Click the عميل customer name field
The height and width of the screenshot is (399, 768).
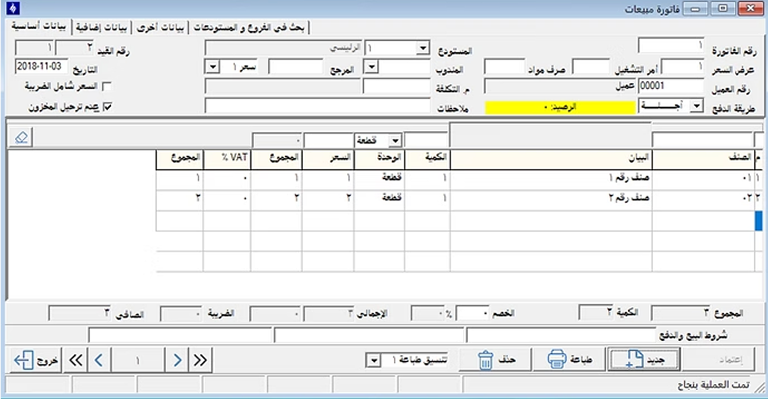coord(560,87)
